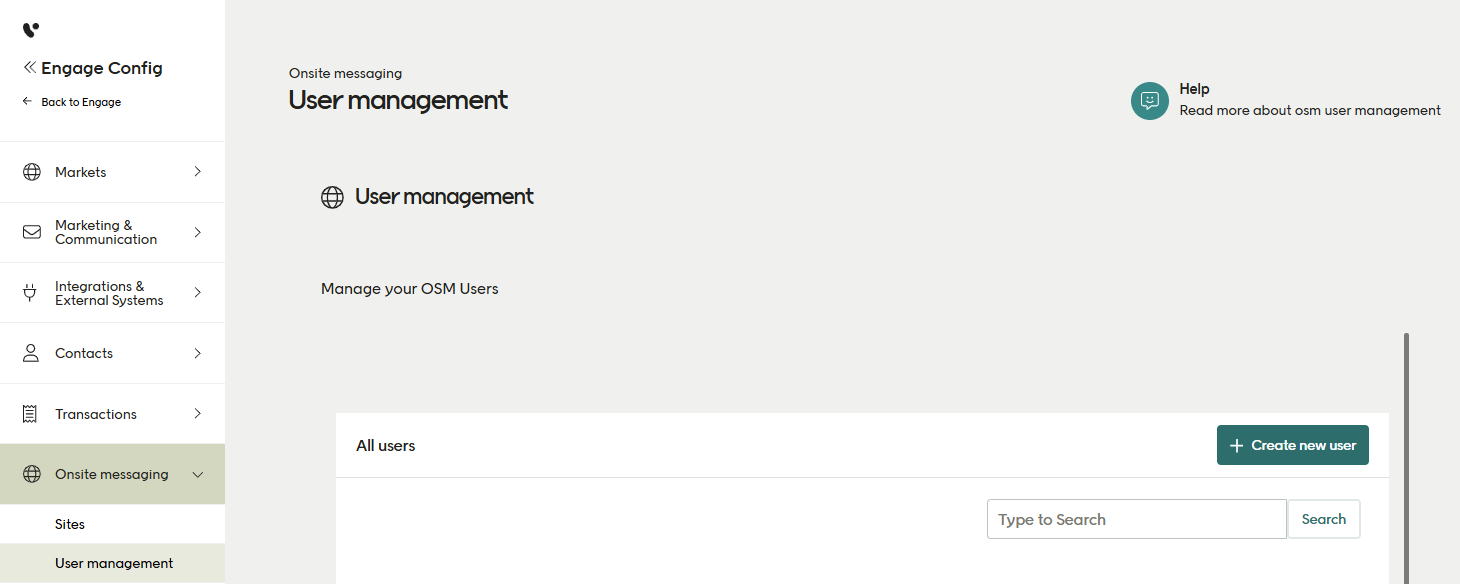
Task: Select User management in the sidebar
Action: click(x=112, y=562)
